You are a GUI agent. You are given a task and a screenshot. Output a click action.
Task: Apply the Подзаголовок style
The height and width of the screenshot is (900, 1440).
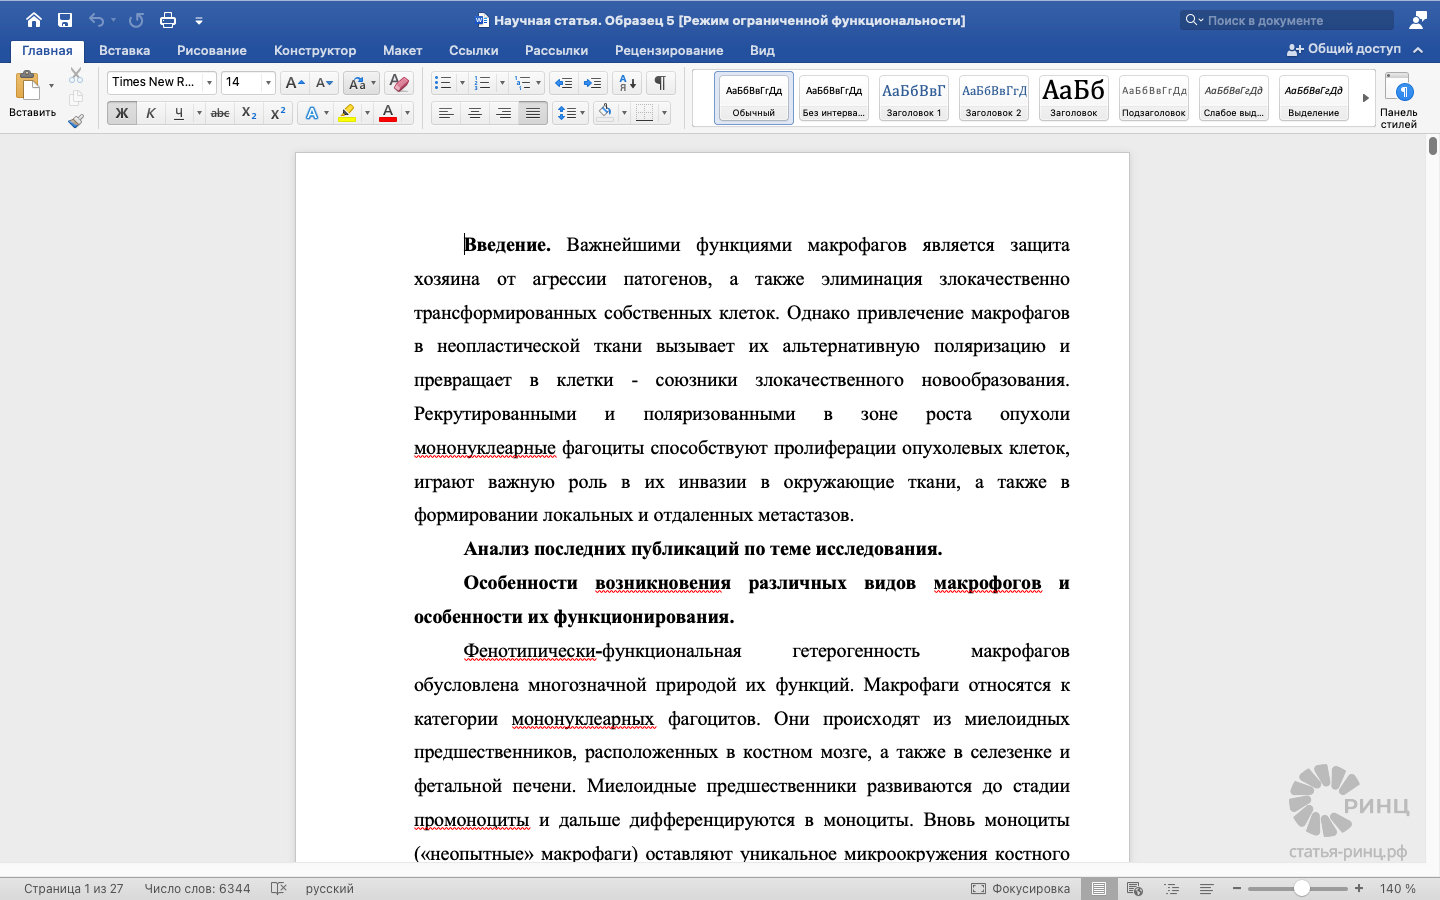click(x=1154, y=98)
